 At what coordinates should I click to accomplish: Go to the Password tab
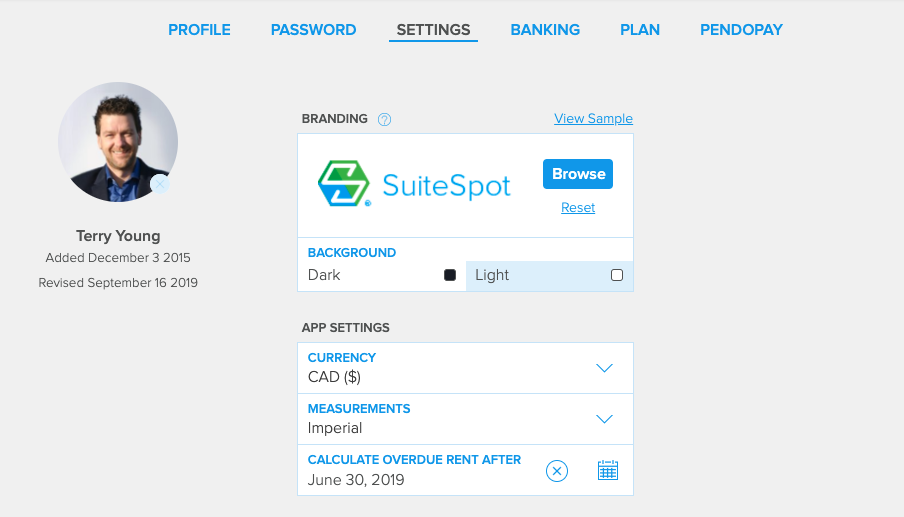[314, 30]
